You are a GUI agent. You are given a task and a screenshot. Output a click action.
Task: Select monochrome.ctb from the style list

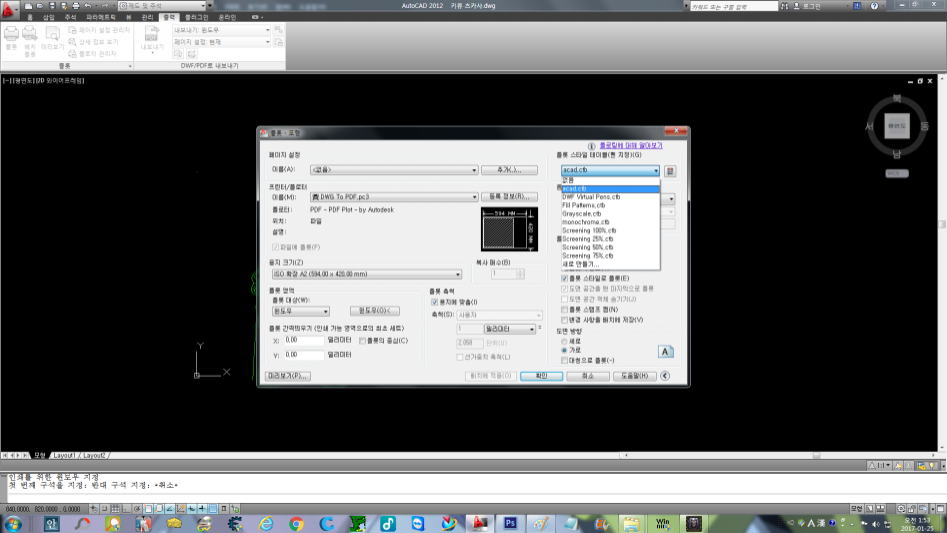pyautogui.click(x=610, y=222)
